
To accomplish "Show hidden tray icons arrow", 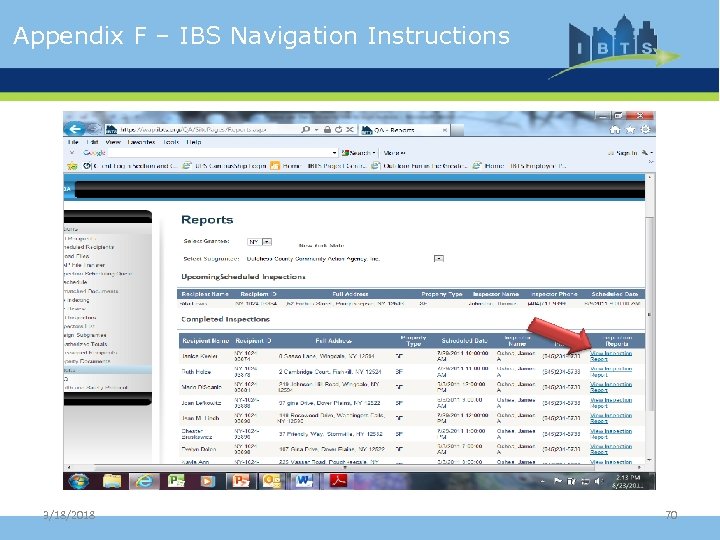I will (x=543, y=481).
